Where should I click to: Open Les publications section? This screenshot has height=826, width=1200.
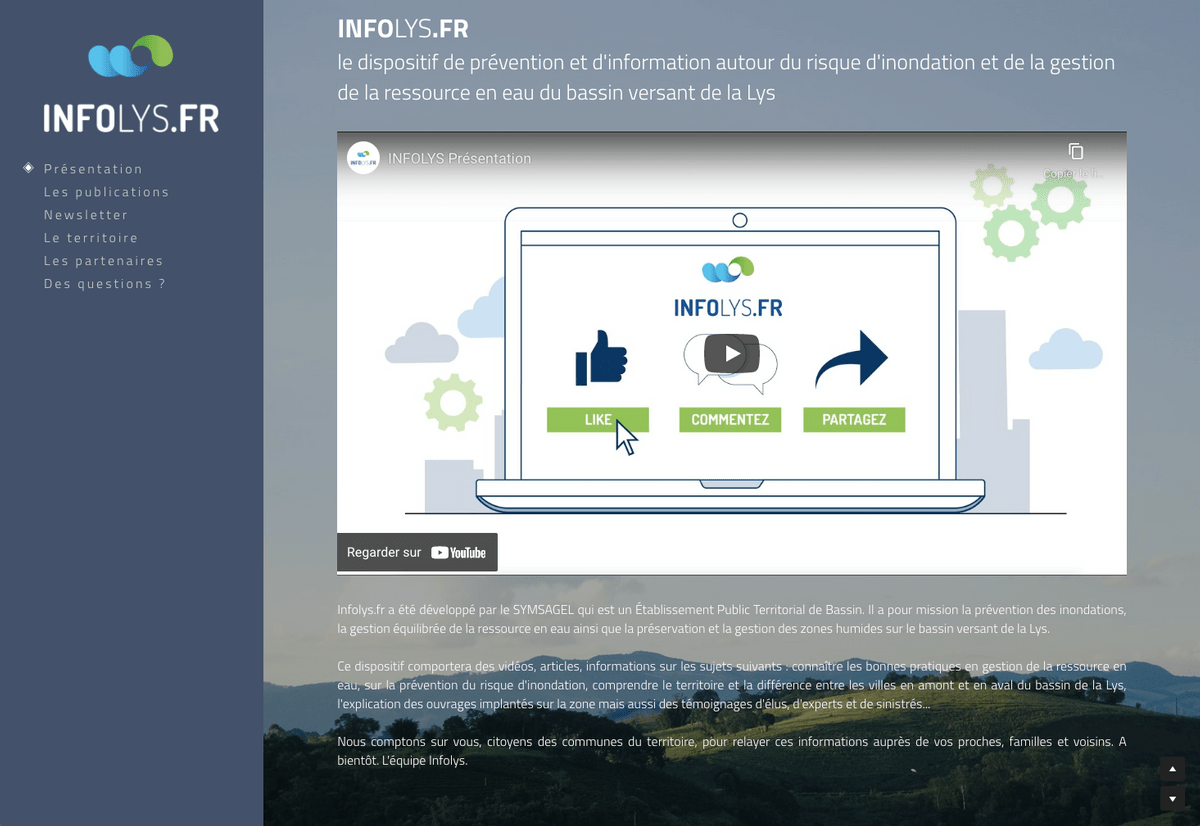click(106, 192)
